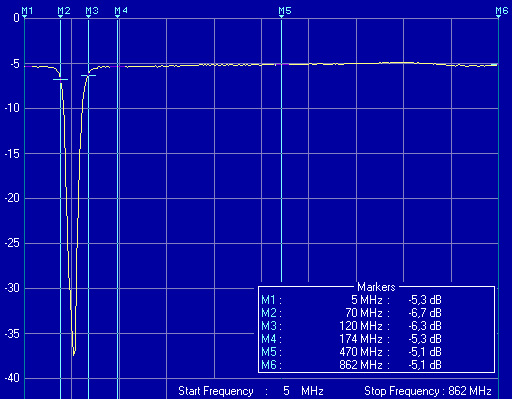Select the M3 120 MHz marker row
This screenshot has height=399, width=512.
coord(351,326)
